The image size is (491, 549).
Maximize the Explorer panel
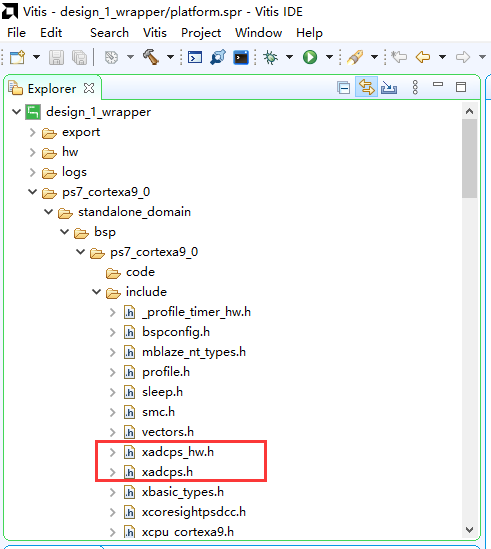pos(461,87)
